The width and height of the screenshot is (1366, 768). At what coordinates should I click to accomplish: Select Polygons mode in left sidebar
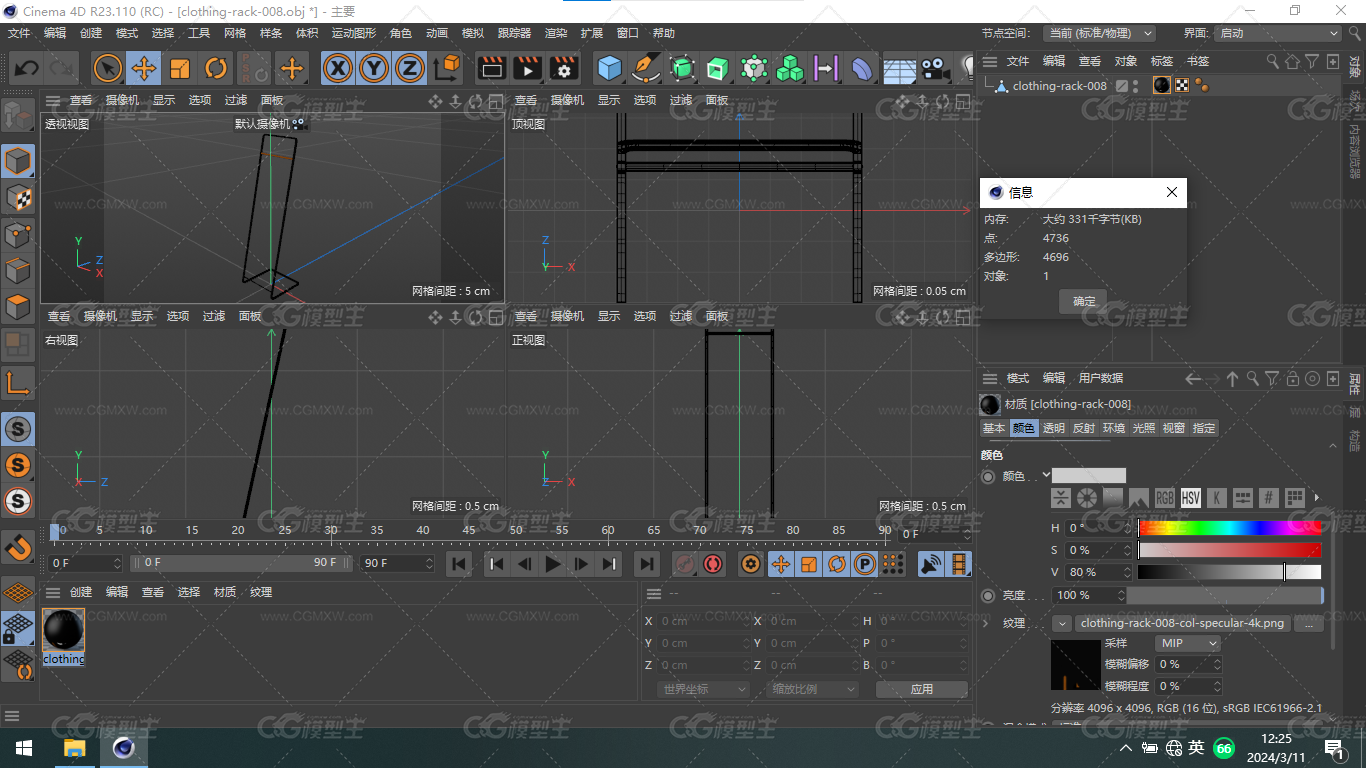point(18,307)
